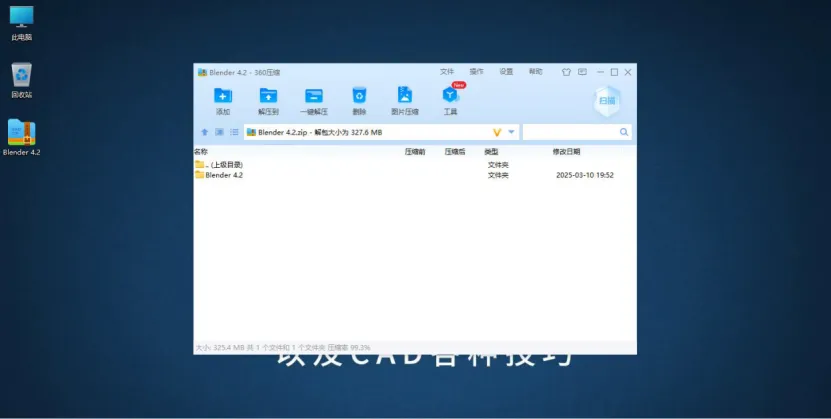The image size is (831, 419).
Task: Sort by the 压缩后 column header
Action: click(455, 151)
